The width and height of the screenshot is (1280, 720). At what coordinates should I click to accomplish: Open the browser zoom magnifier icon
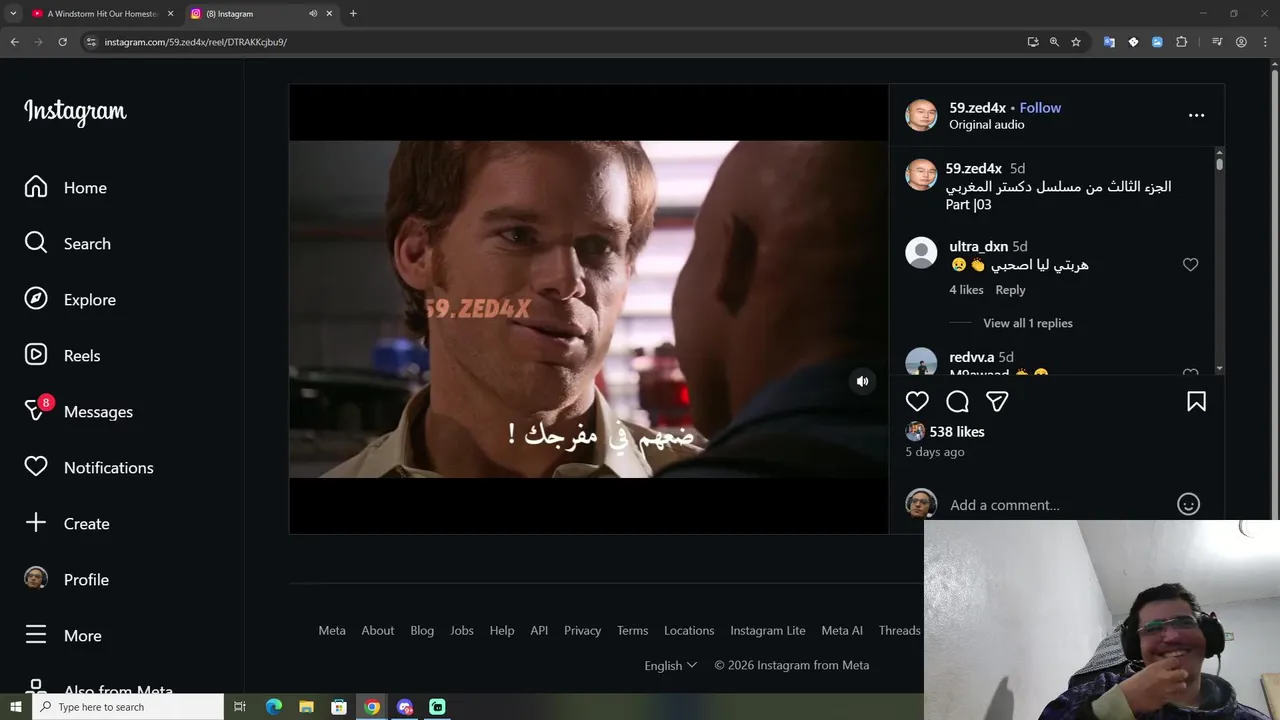click(x=1054, y=42)
